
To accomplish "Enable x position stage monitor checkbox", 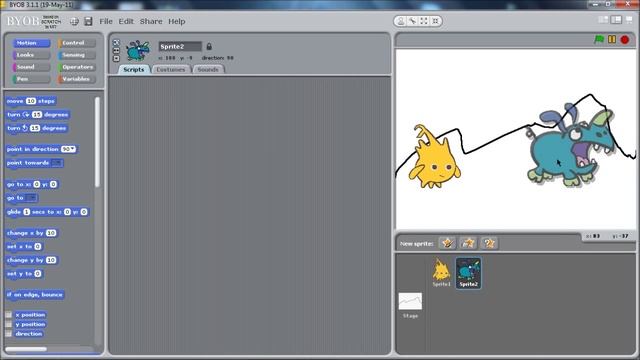I will 8,315.
